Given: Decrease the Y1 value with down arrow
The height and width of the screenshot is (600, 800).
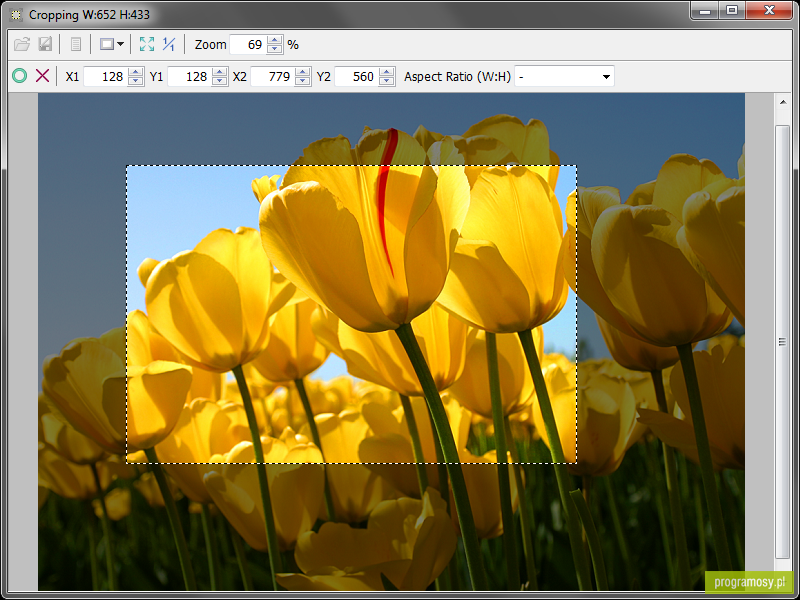Looking at the screenshot, I should [x=219, y=81].
